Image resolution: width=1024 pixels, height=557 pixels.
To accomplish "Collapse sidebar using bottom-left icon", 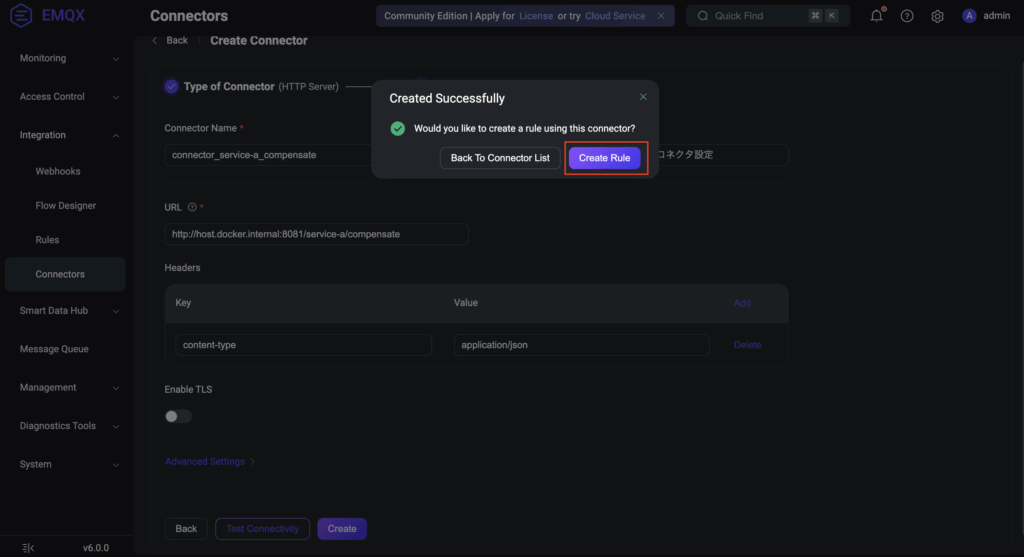I will point(27,547).
